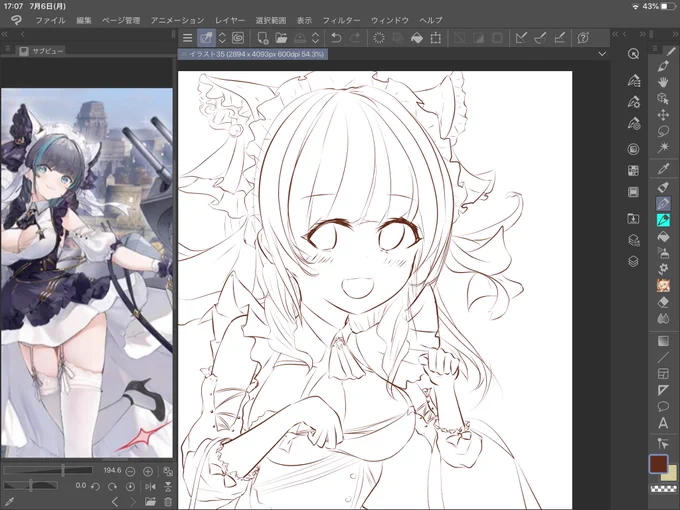Open the Layers palette icon
This screenshot has height=510, width=680.
633,261
